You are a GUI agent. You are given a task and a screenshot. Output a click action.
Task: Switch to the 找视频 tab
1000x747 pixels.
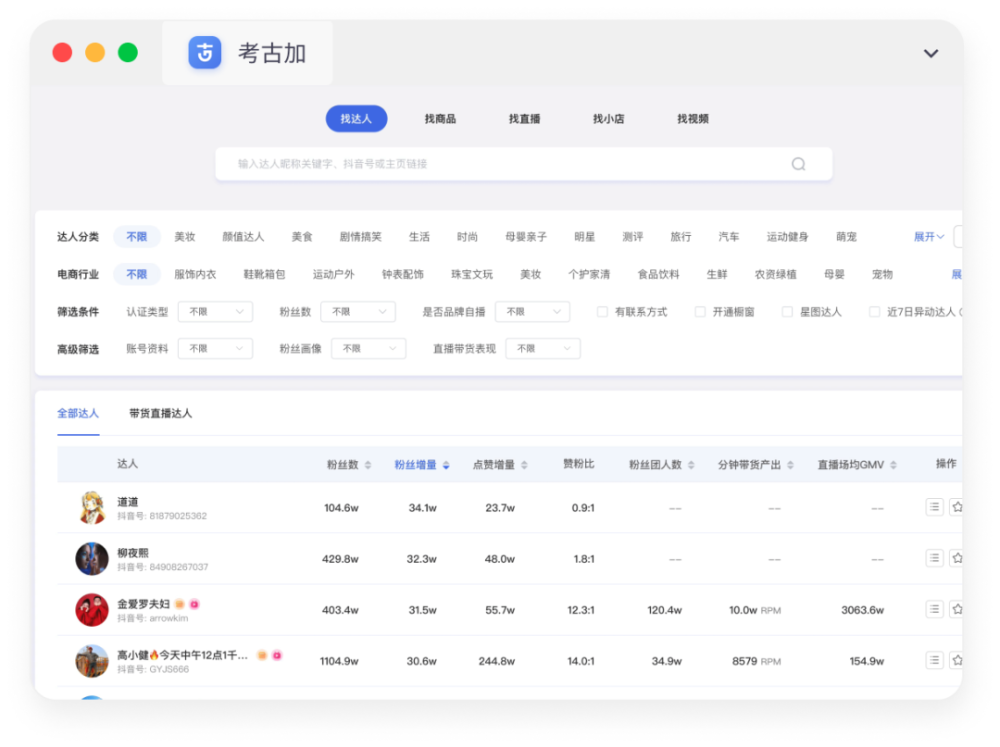693,119
